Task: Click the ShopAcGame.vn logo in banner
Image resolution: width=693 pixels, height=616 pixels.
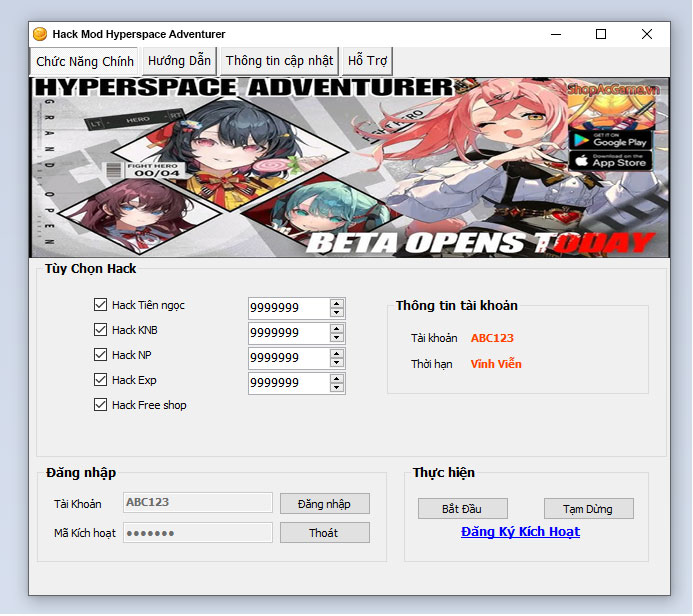Action: (613, 90)
